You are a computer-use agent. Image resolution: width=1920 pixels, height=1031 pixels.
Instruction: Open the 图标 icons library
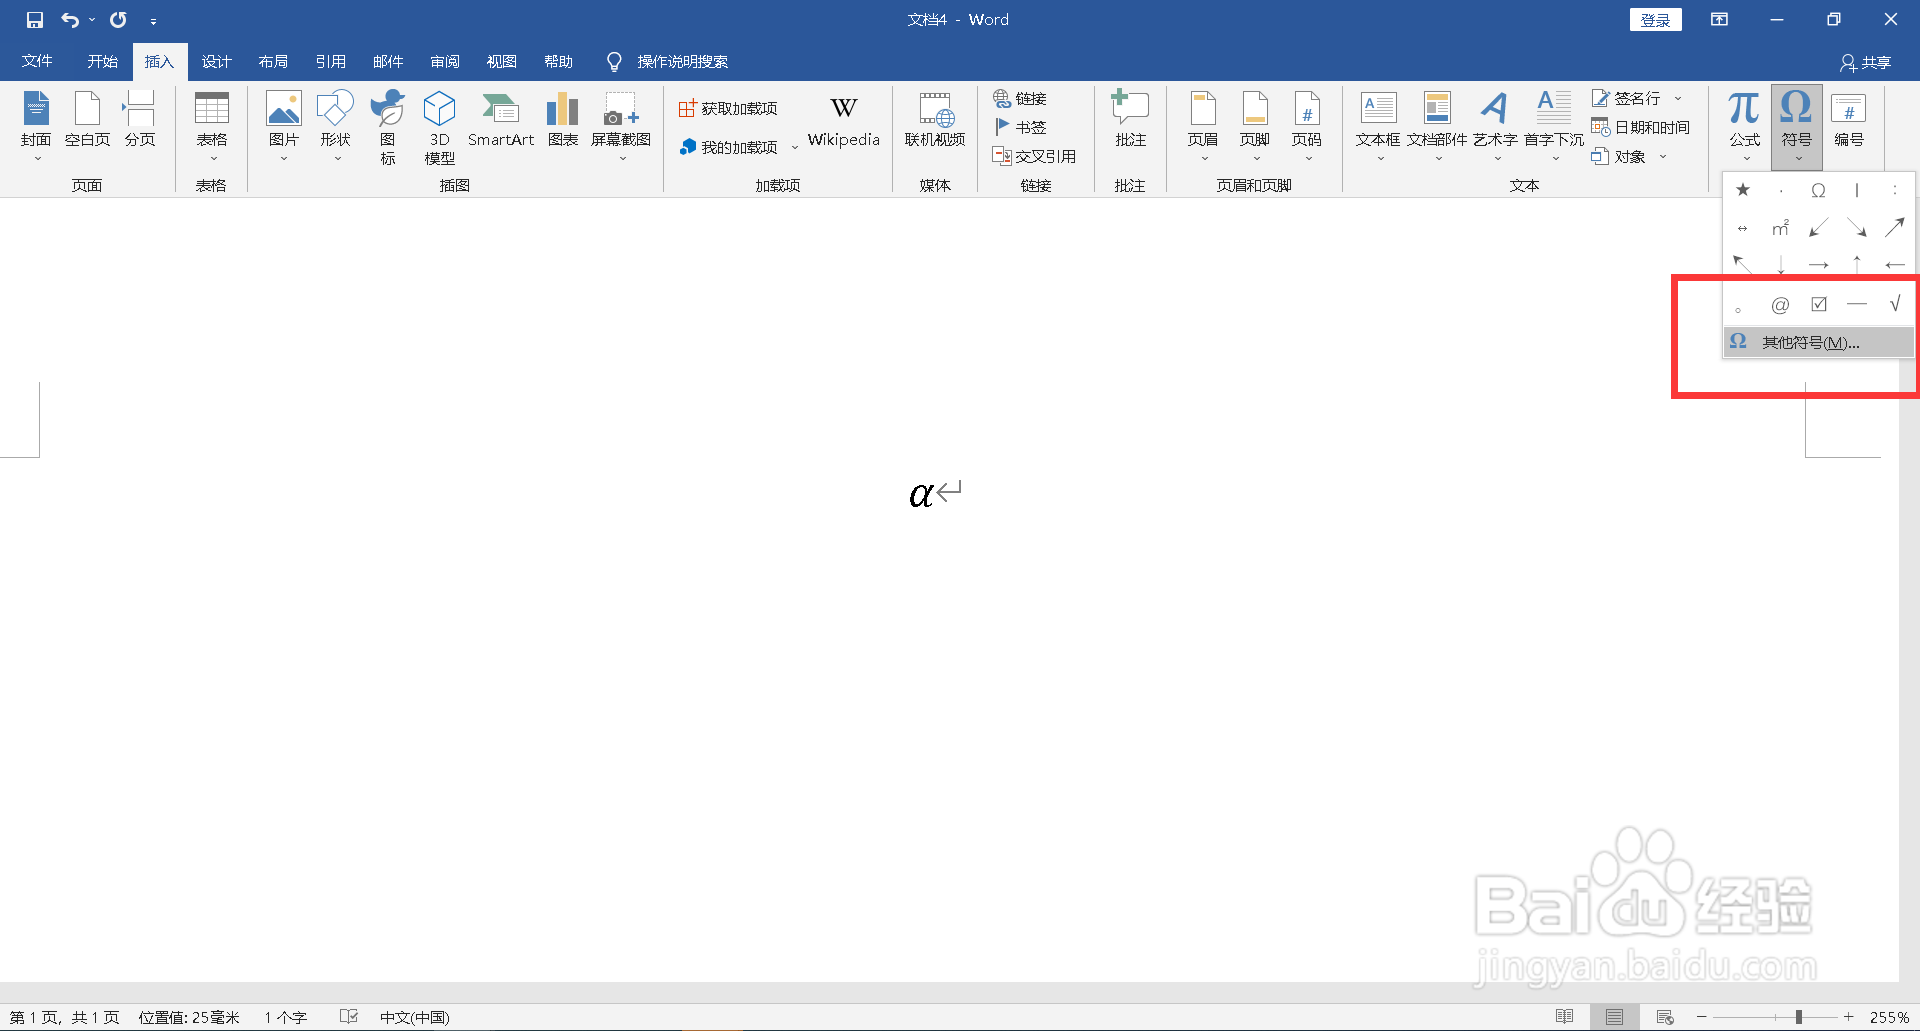click(388, 127)
